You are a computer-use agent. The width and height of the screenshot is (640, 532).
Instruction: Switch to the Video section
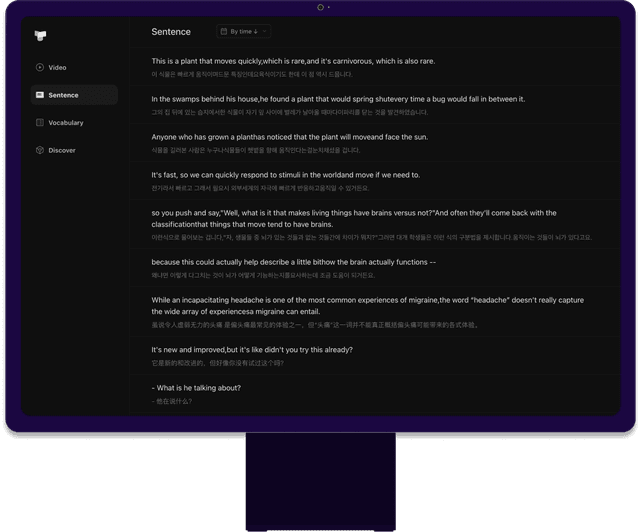tap(57, 68)
